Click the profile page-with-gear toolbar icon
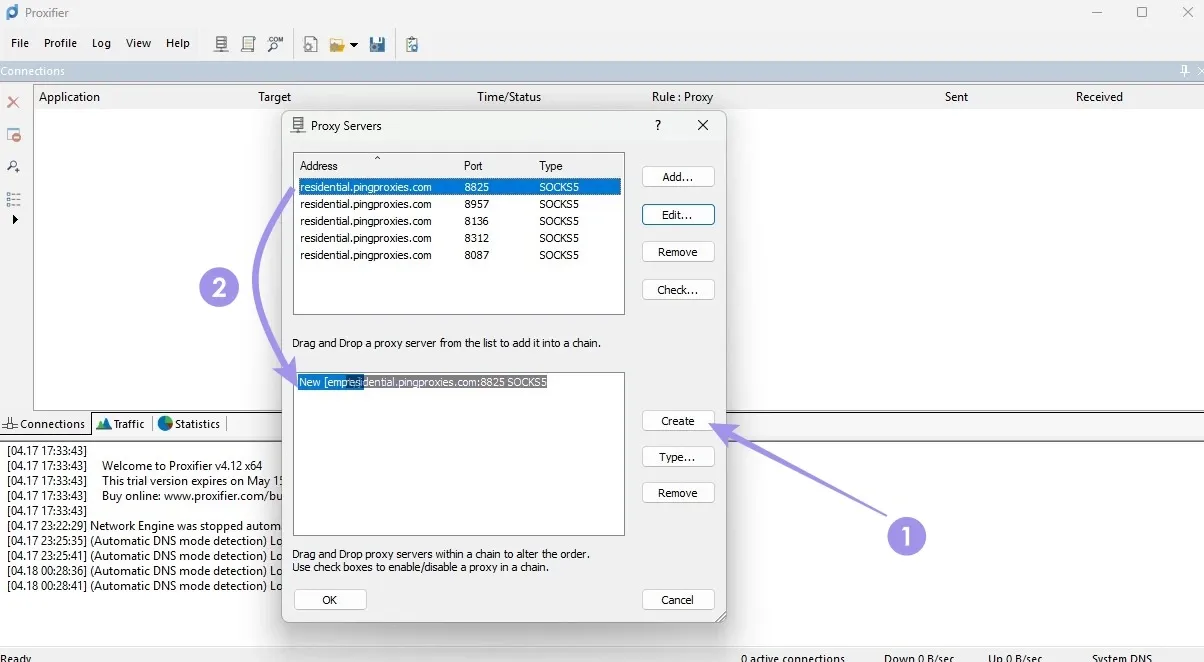1204x662 pixels. pyautogui.click(x=311, y=44)
